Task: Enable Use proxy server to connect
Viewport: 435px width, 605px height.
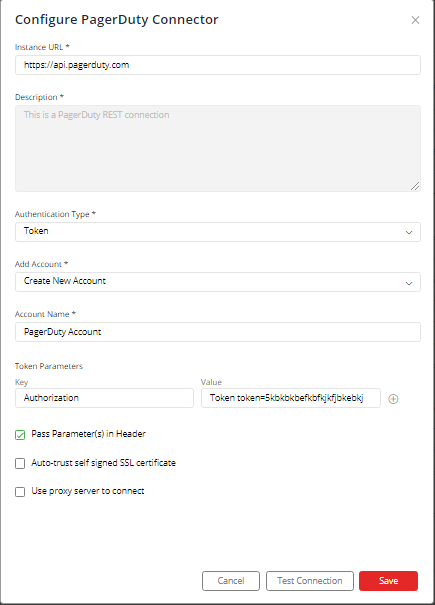Action: click(x=20, y=492)
